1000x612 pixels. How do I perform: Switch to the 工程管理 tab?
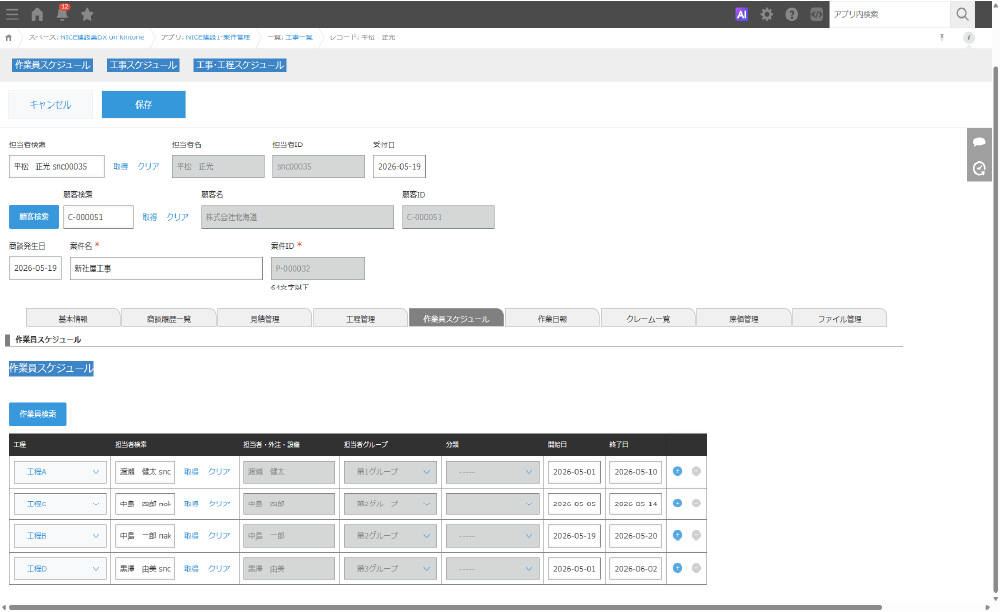point(360,318)
